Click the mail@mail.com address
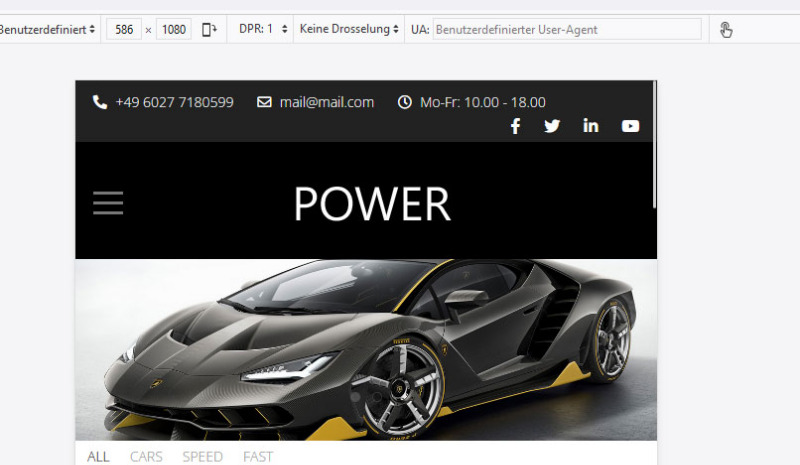The height and width of the screenshot is (465, 800). pos(327,102)
